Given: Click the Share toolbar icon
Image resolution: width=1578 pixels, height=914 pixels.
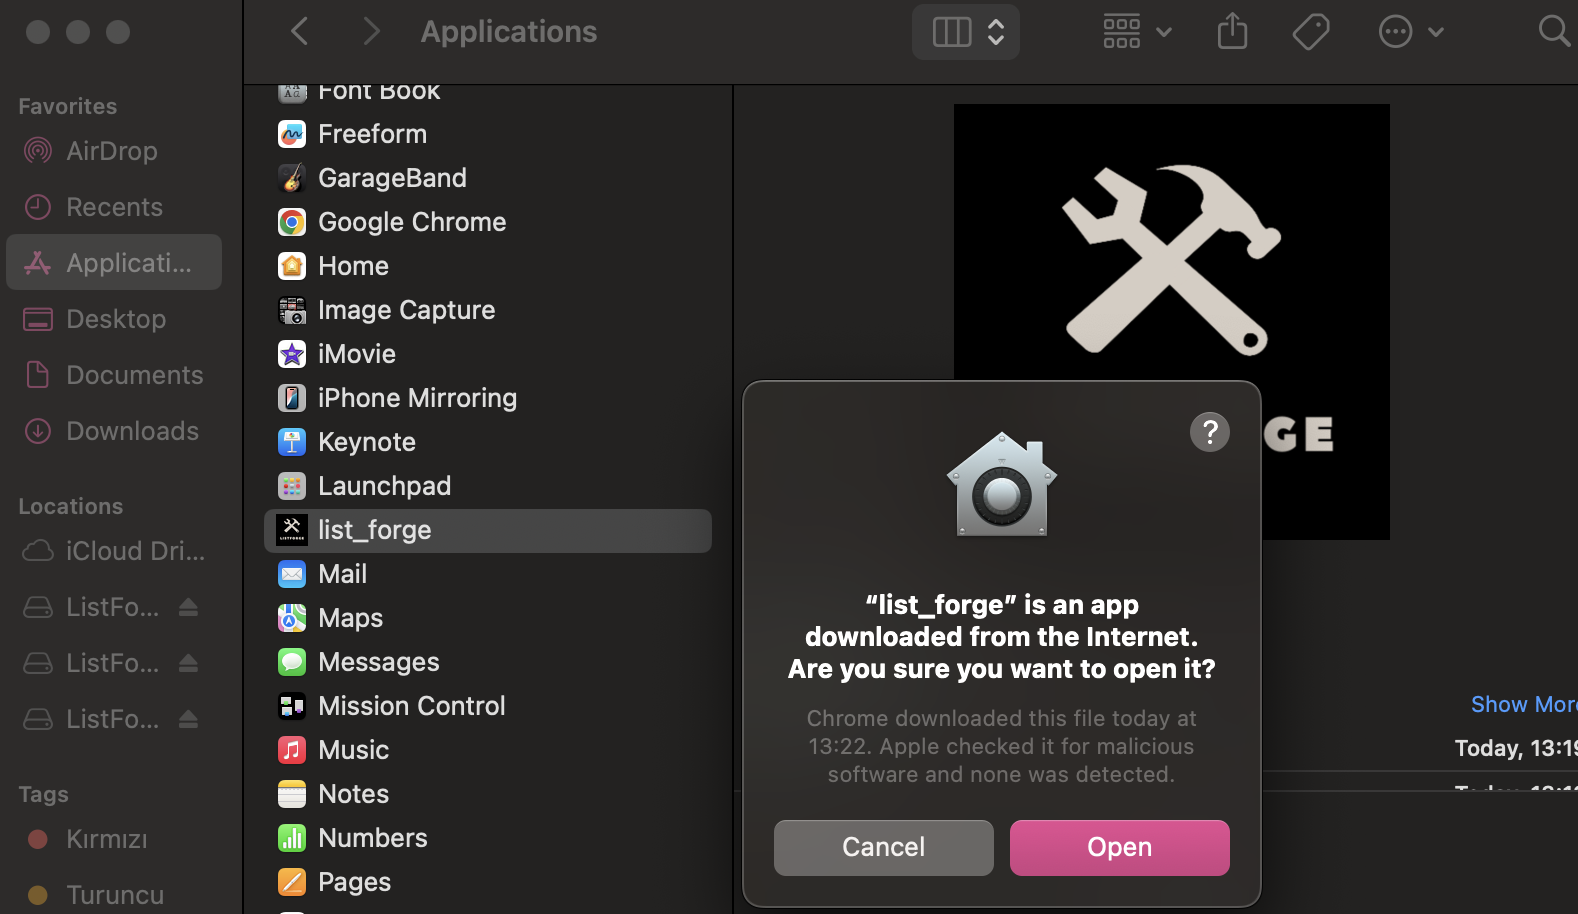Looking at the screenshot, I should click(1232, 31).
